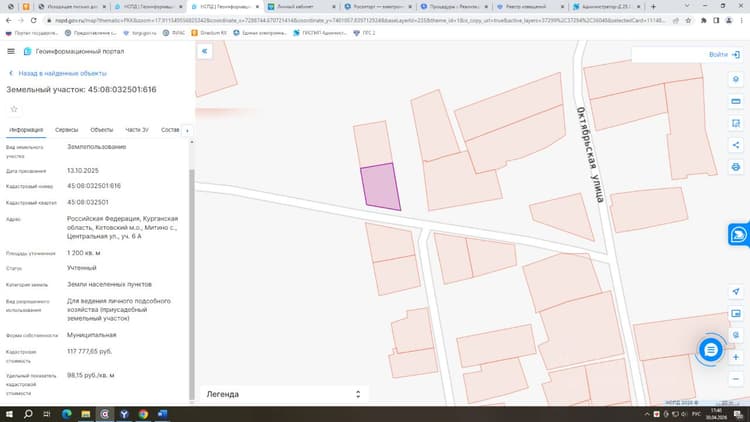Click the info panel vertical scrollbar

click(192, 284)
